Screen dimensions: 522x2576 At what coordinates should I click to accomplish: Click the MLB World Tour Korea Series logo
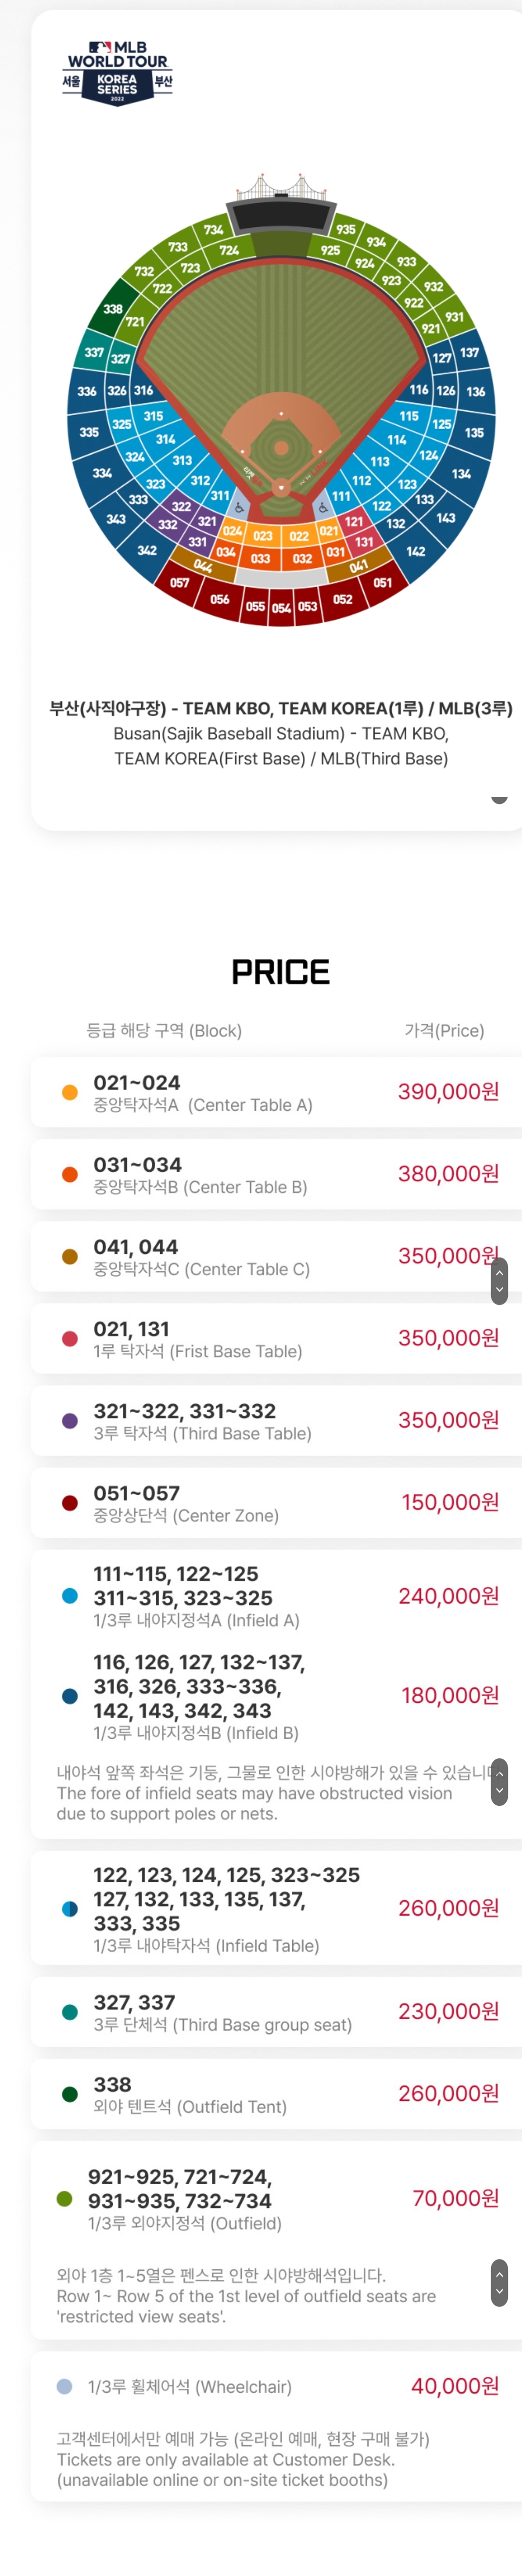(117, 72)
